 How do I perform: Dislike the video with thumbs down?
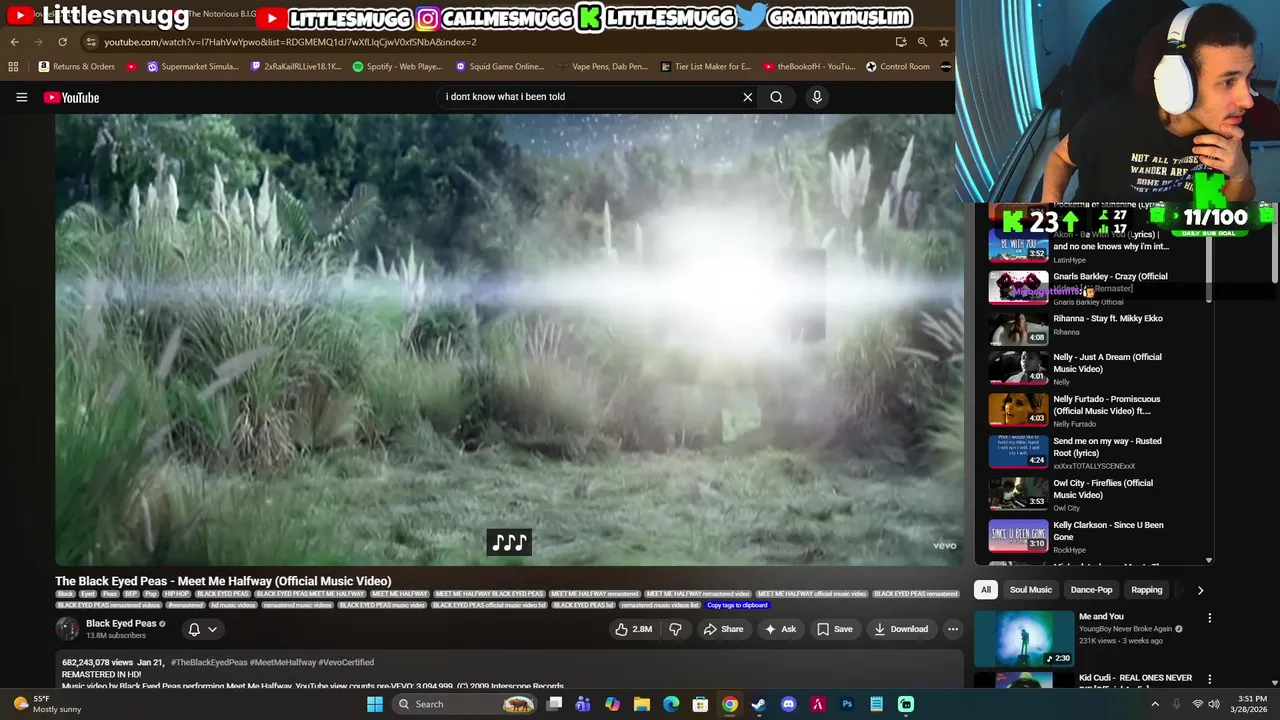click(x=675, y=629)
